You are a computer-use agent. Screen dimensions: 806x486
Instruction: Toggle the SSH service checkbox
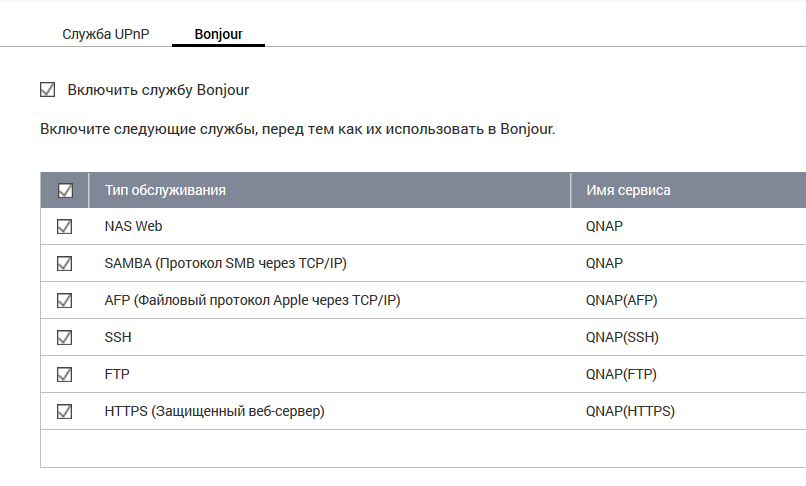[65, 337]
